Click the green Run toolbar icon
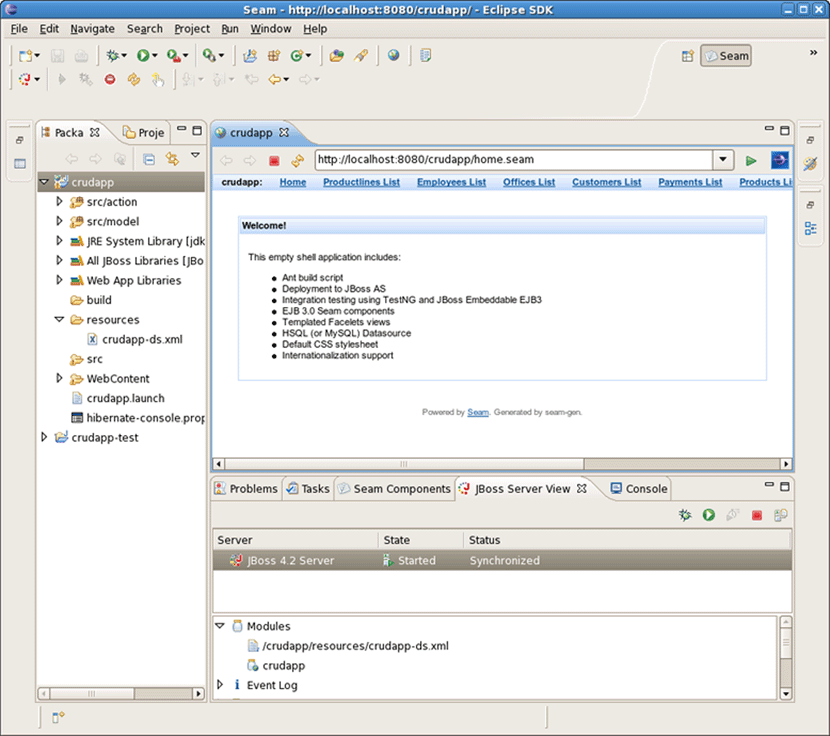Viewport: 830px width, 736px height. [143, 56]
